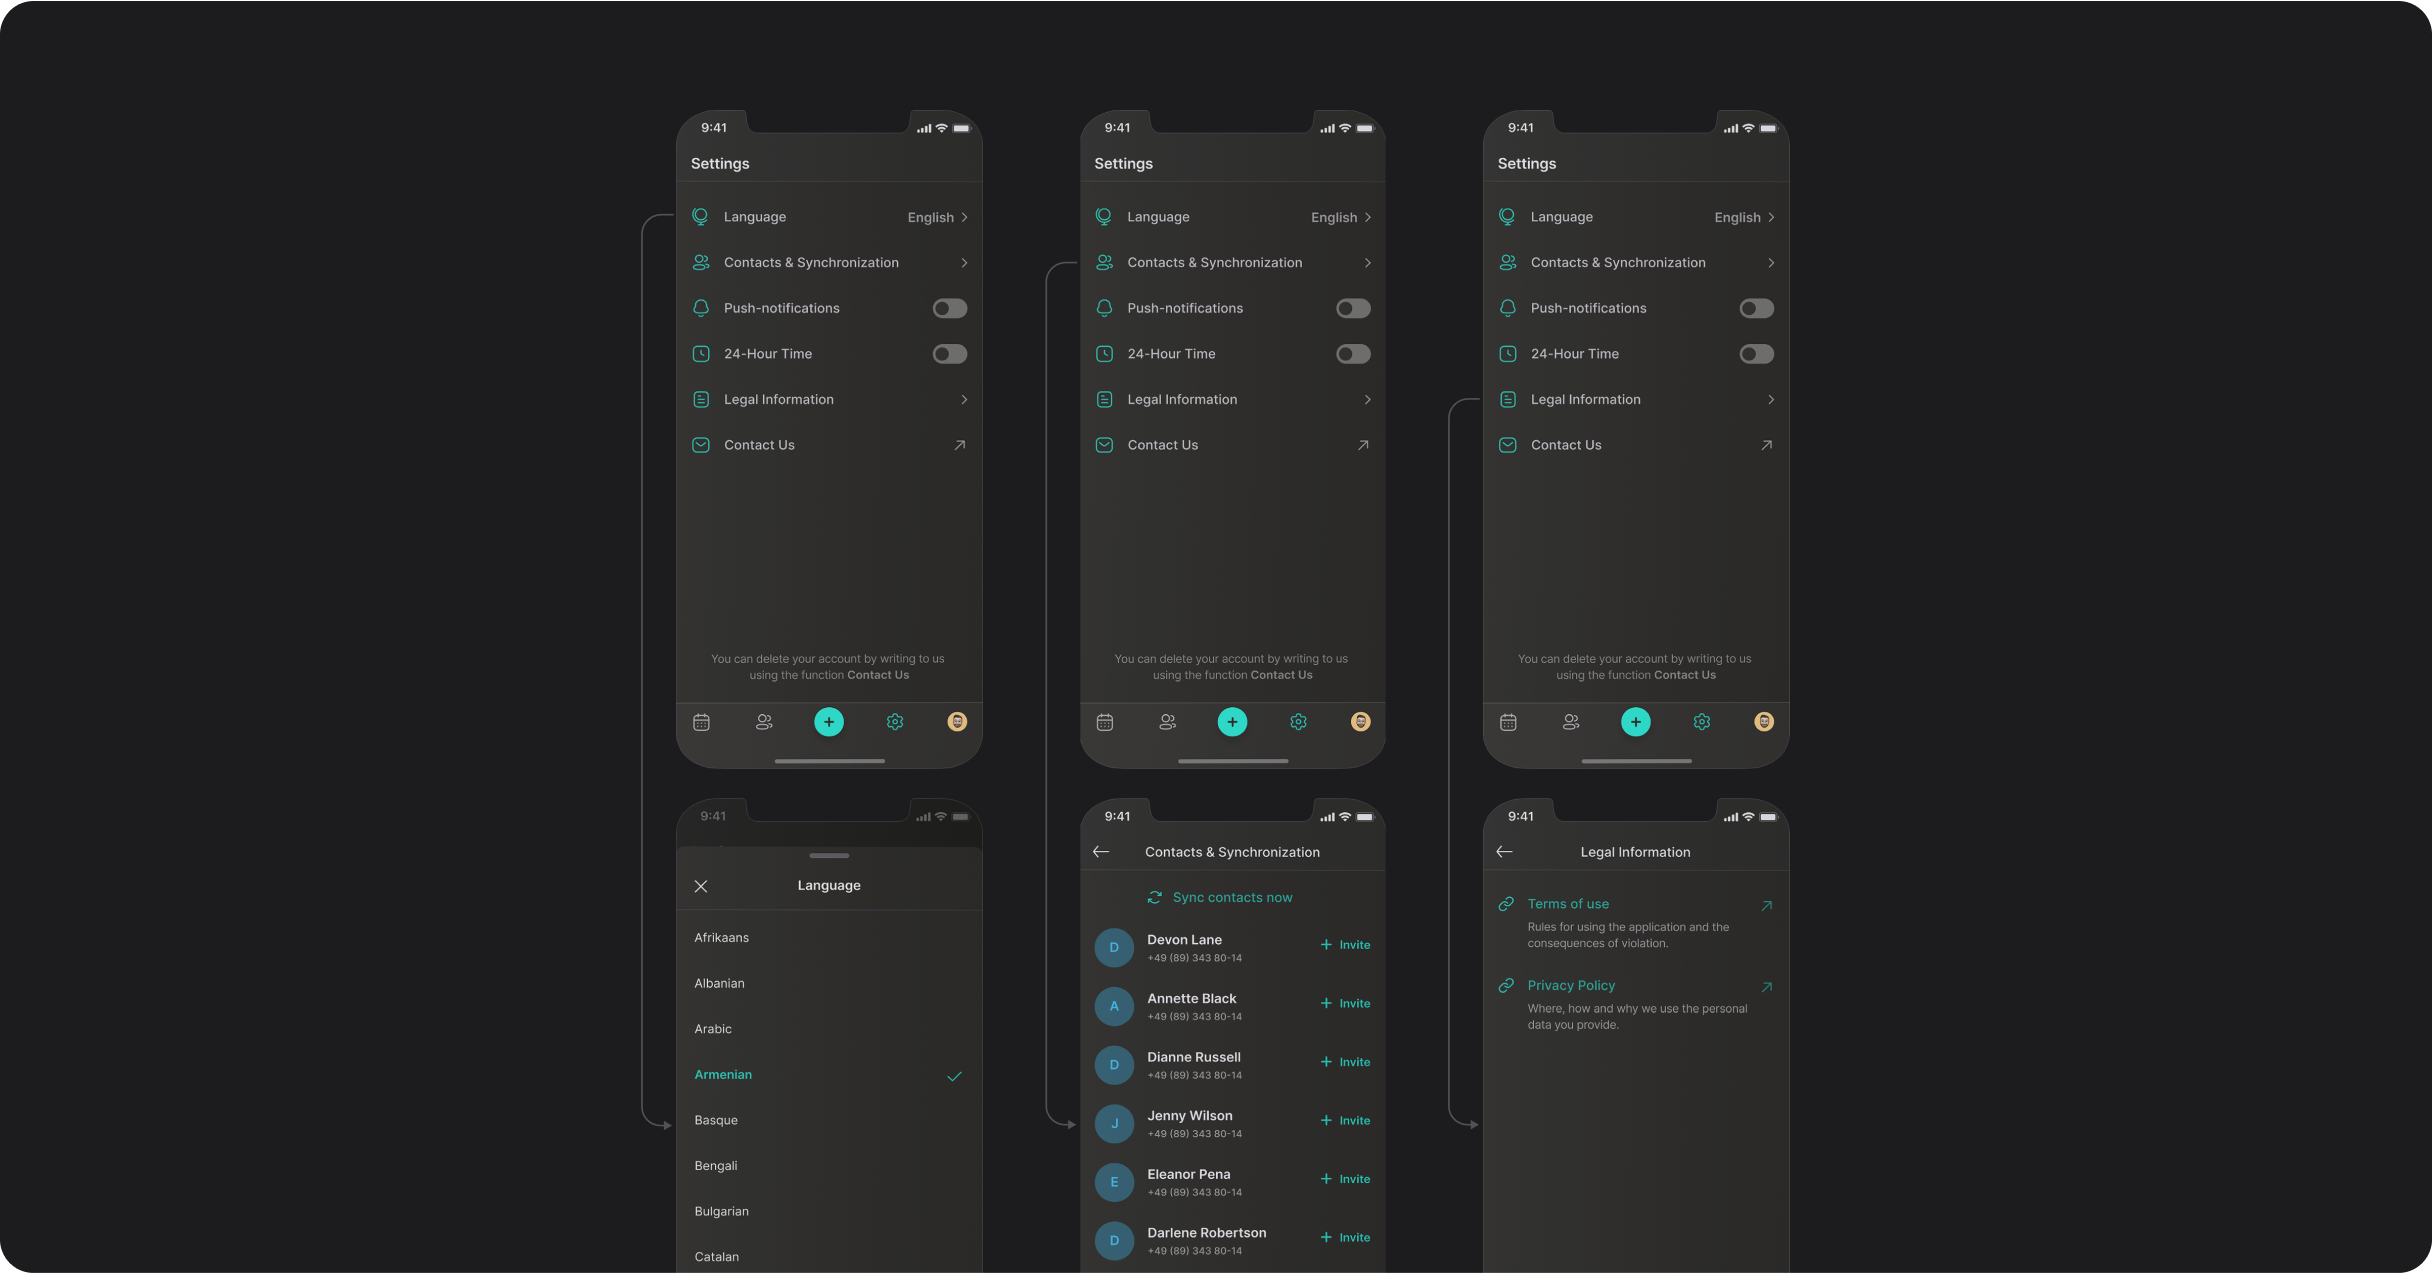This screenshot has height=1273, width=2432.
Task: Open your profile avatar in bottom bar
Action: pos(957,721)
